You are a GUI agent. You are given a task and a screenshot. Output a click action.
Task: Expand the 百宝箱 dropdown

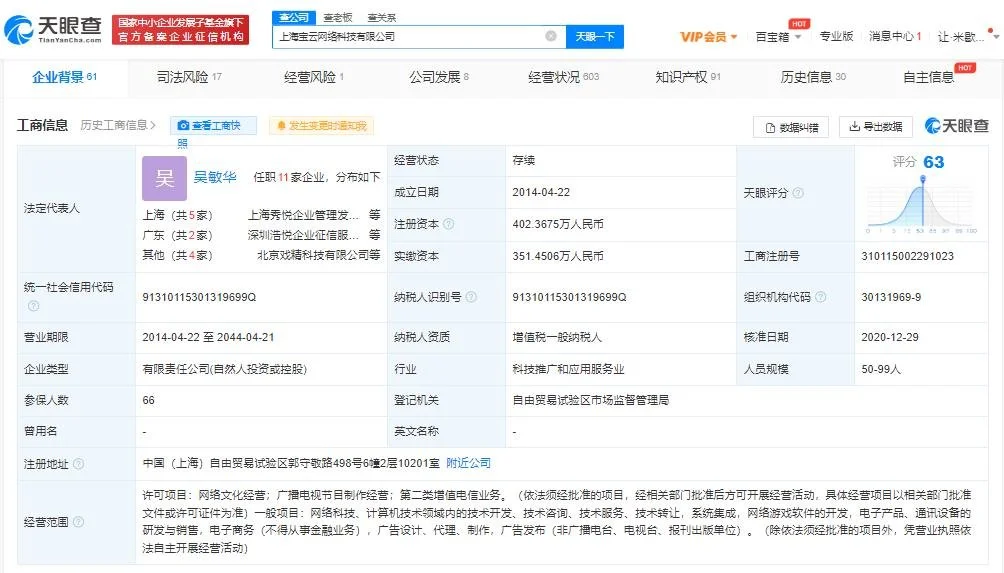(x=778, y=37)
